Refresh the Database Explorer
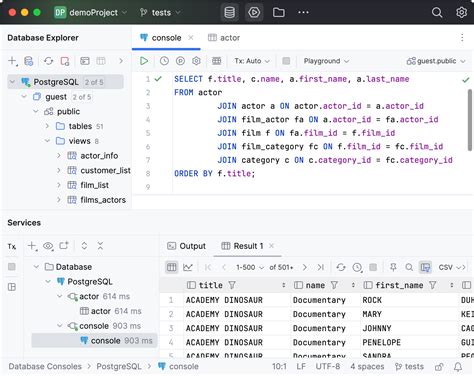This screenshot has height=376, width=474. [x=49, y=61]
